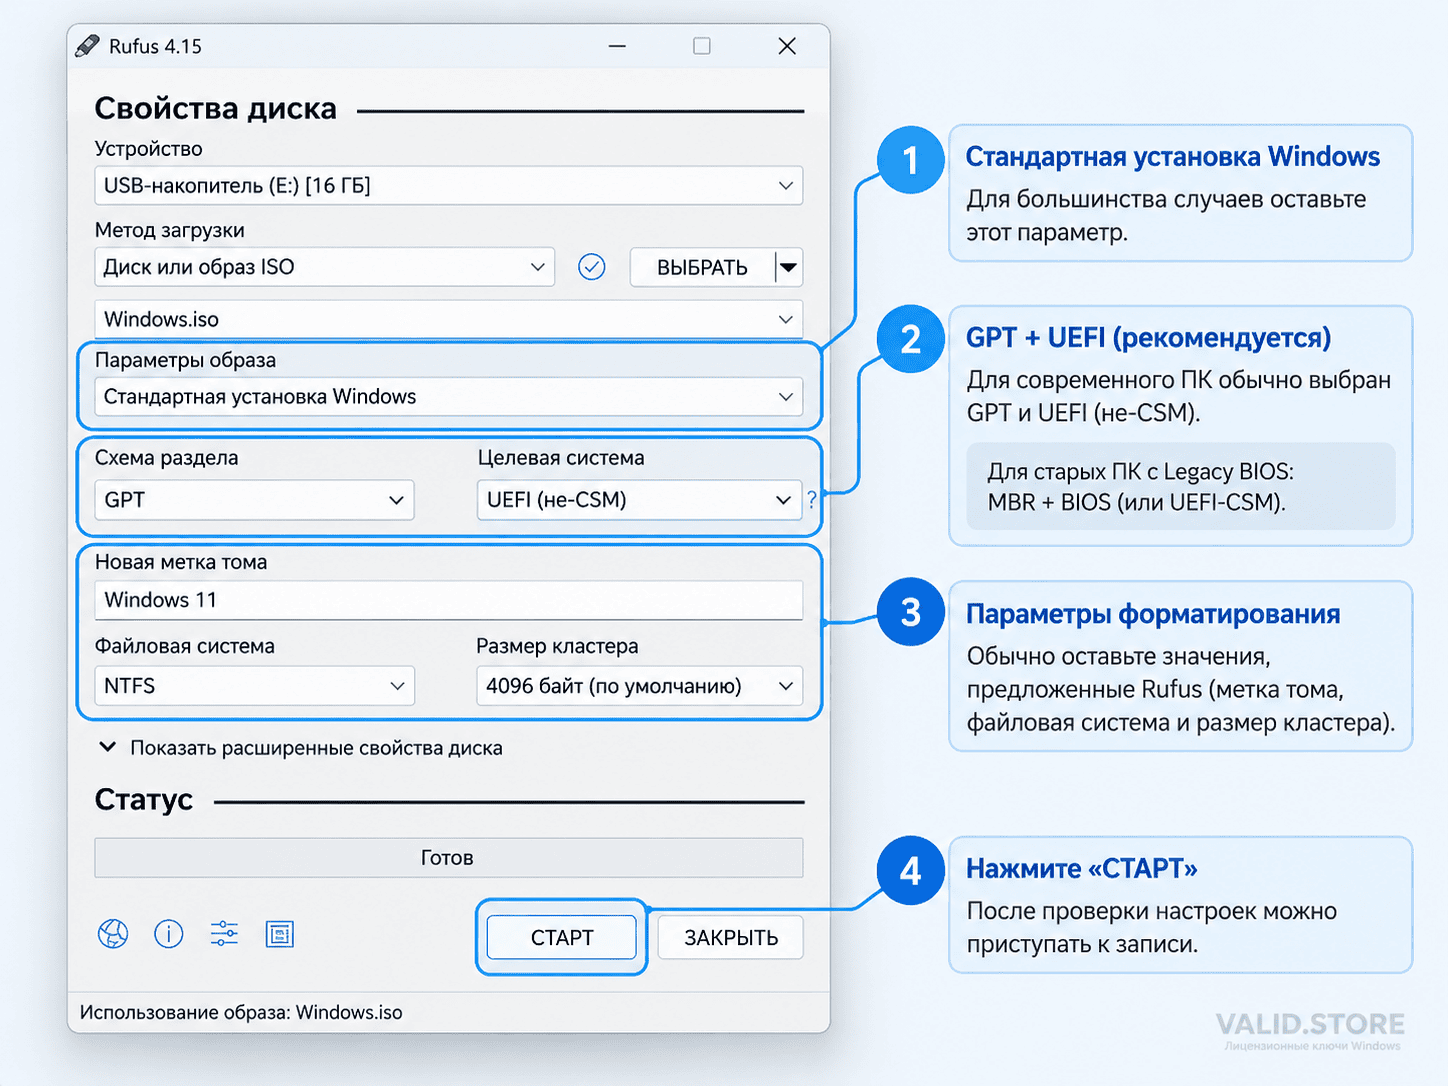Screen dimensions: 1448x1086
Task: Click the Готов status progress bar
Action: (x=449, y=858)
